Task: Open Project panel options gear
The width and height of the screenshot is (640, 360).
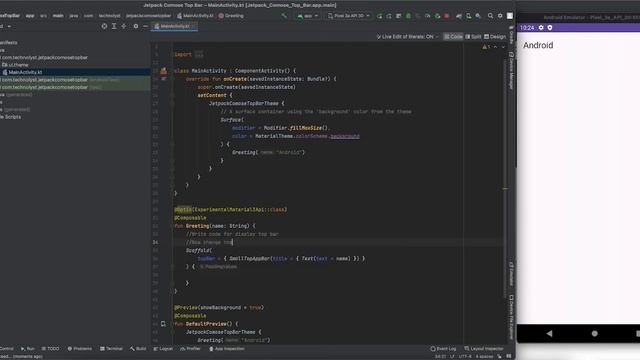Action: point(136,26)
